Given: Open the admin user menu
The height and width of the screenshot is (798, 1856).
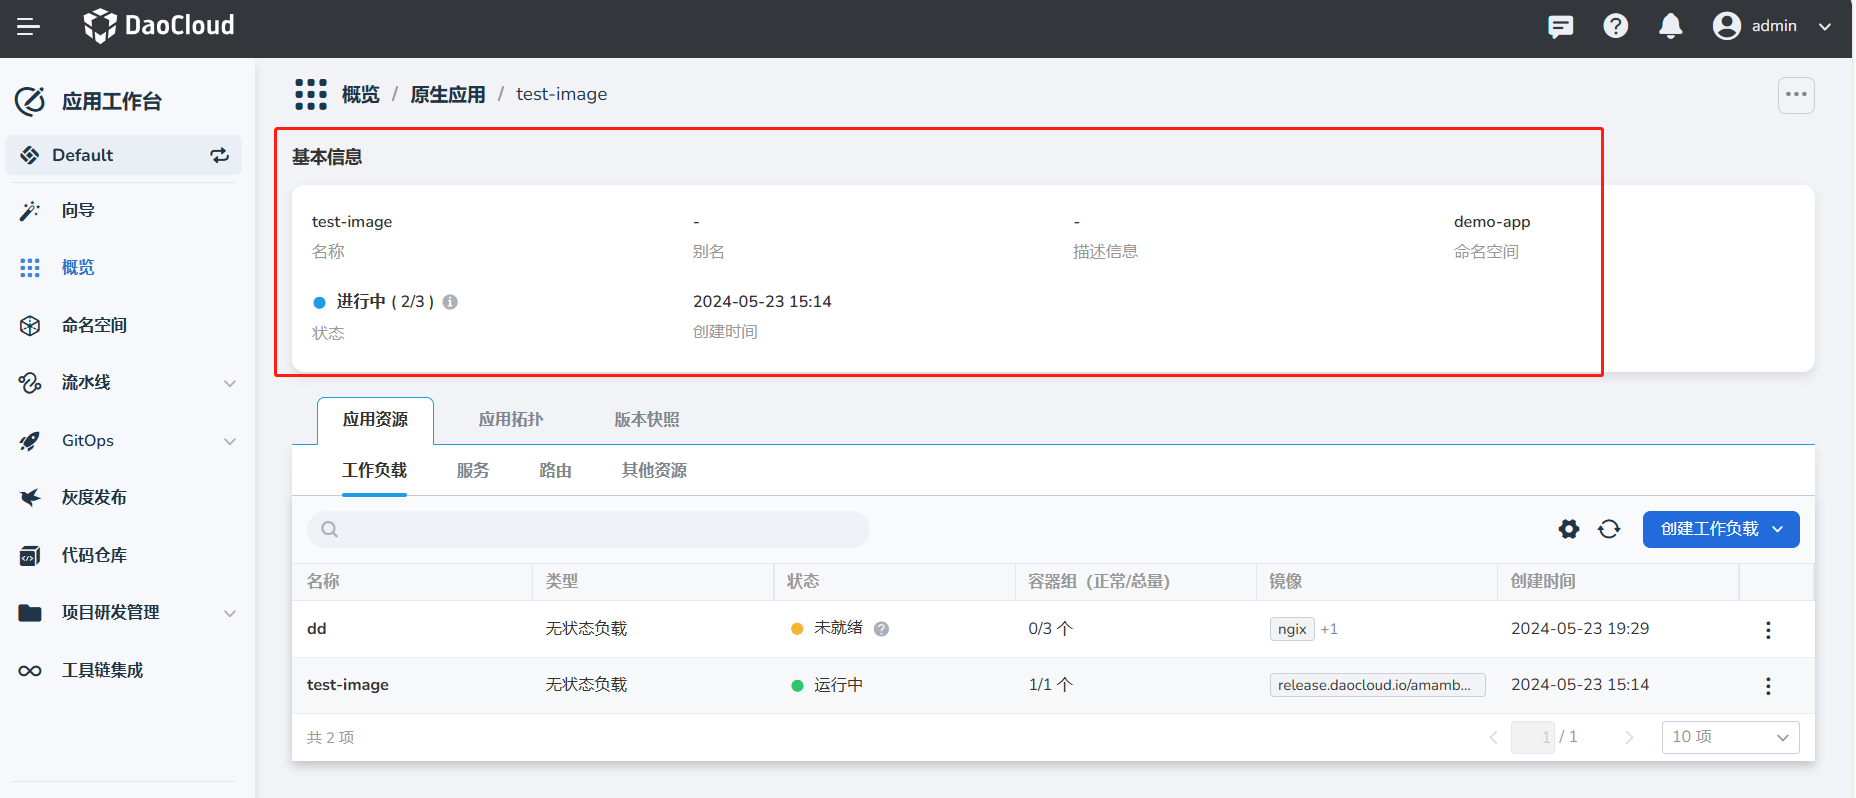Looking at the screenshot, I should coord(1772,27).
